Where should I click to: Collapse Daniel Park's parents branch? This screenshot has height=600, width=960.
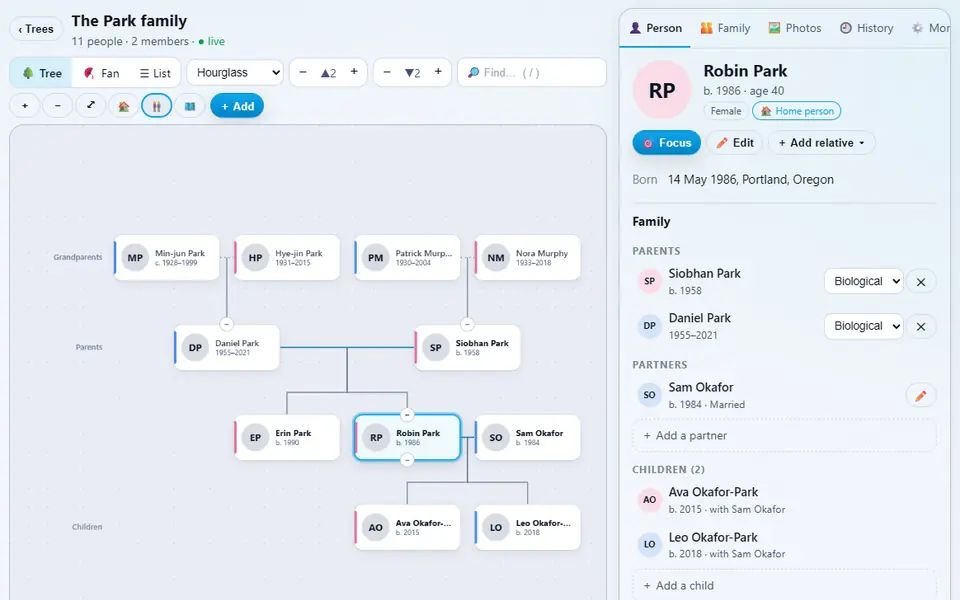227,324
